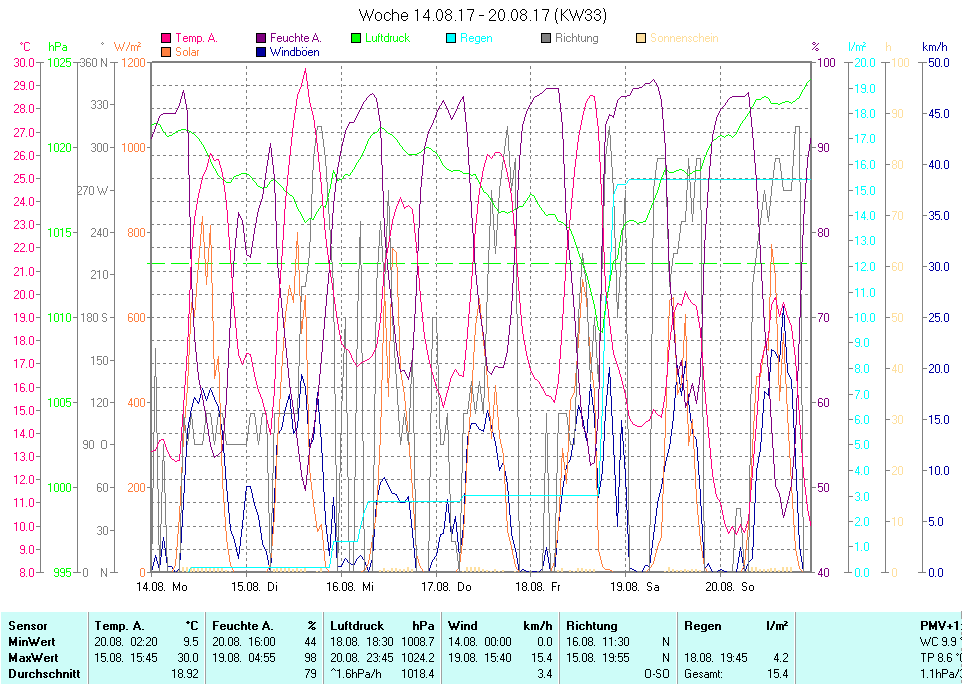The image size is (962, 684).
Task: Click the 'l/m²' rain axis unit at top right
Action: click(x=857, y=47)
